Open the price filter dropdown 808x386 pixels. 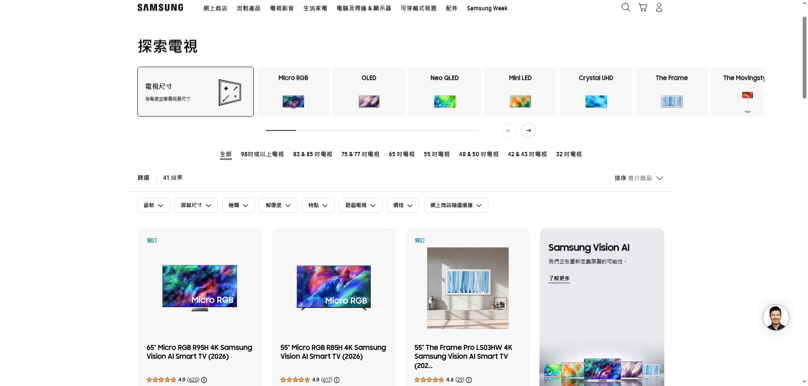[403, 205]
